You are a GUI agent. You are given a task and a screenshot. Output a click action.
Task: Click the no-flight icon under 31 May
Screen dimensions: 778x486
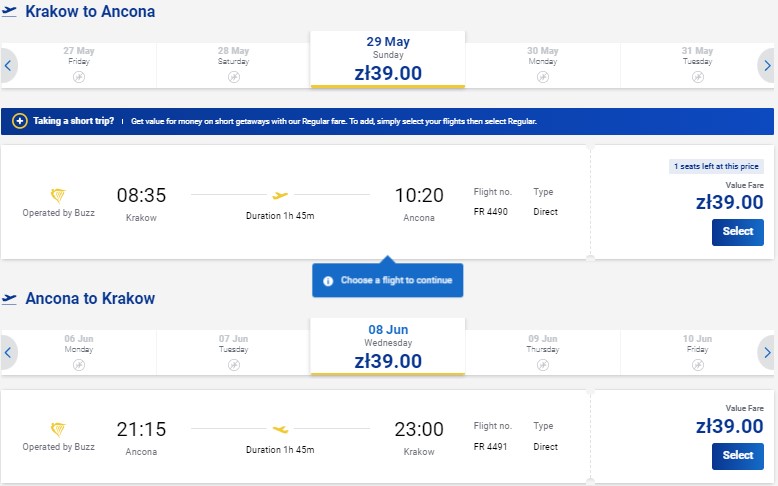(x=698, y=77)
